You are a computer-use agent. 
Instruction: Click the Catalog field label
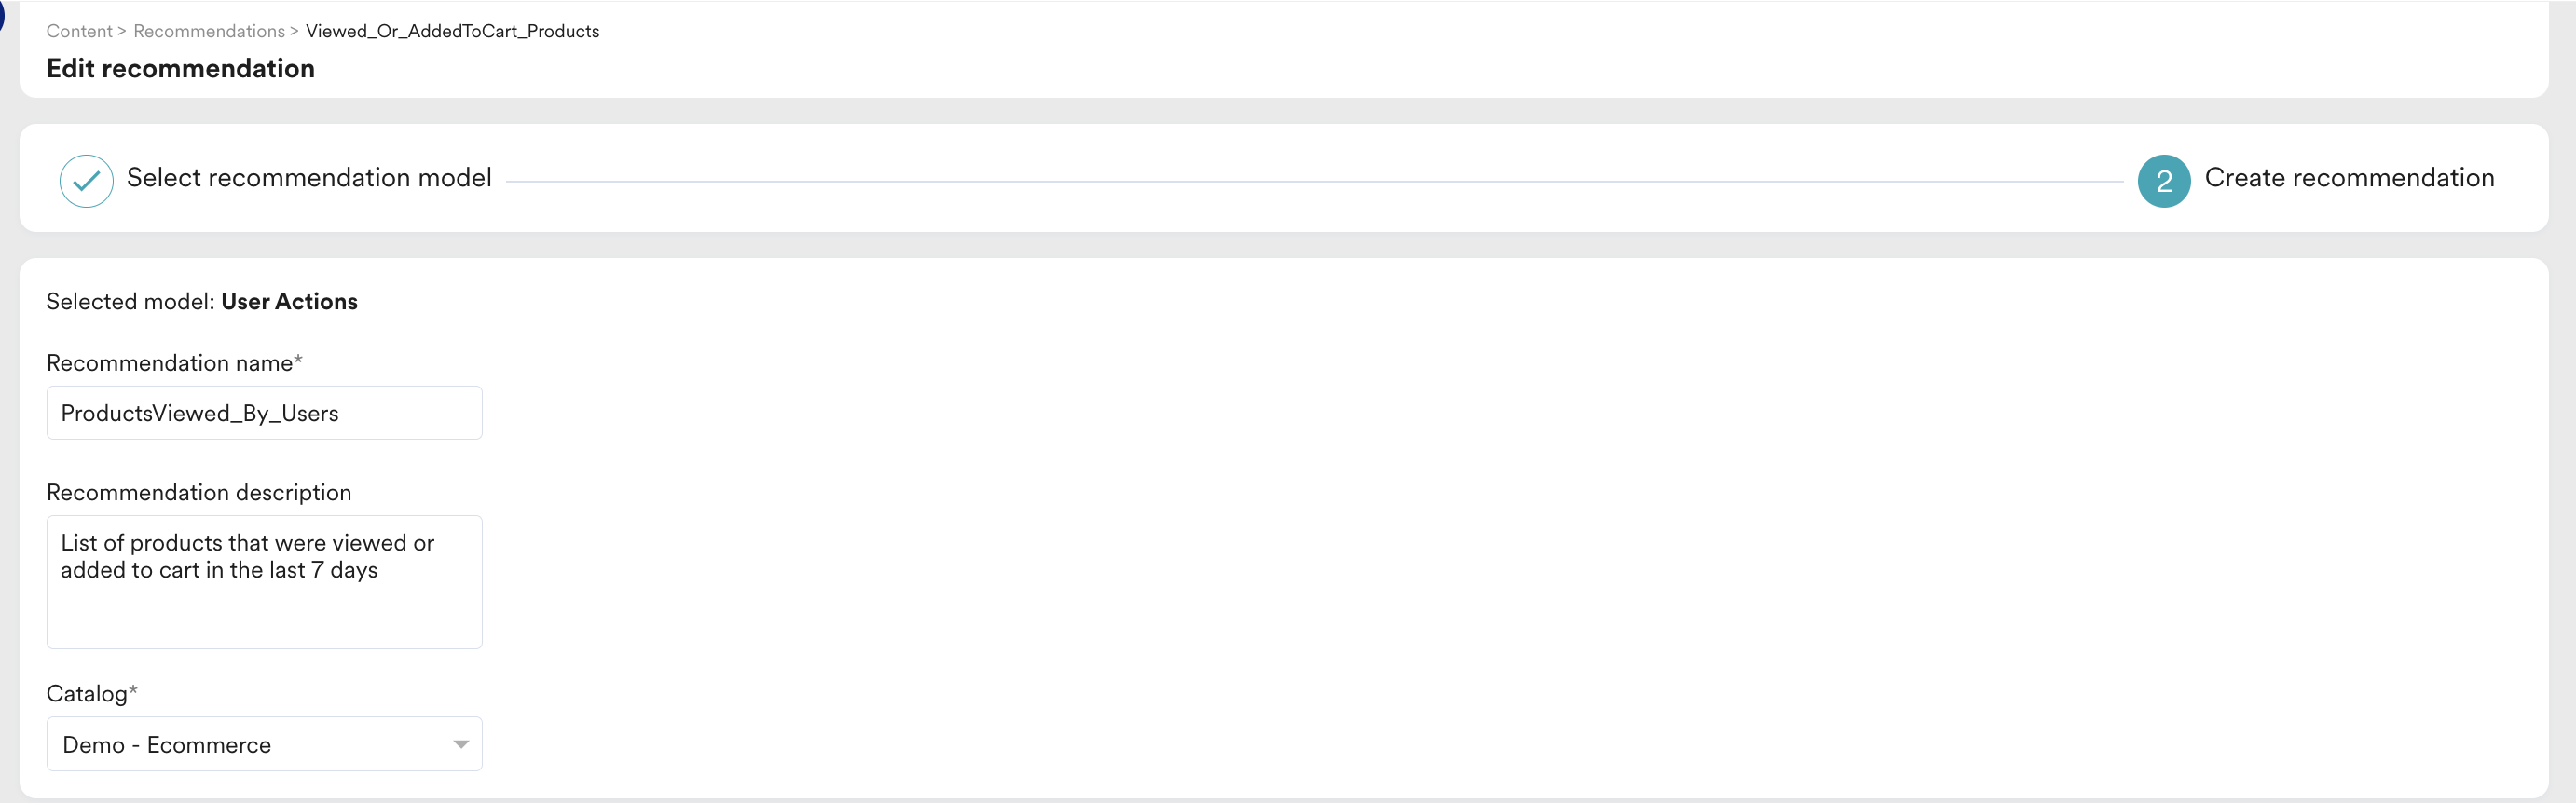[x=92, y=693]
